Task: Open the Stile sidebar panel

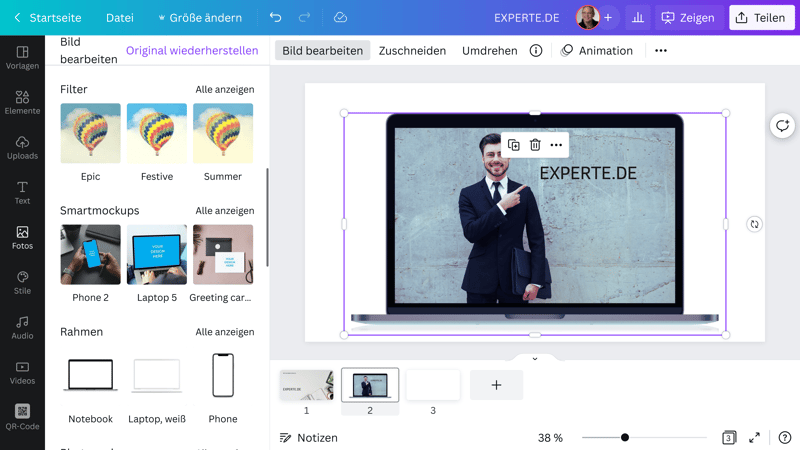Action: point(22,283)
